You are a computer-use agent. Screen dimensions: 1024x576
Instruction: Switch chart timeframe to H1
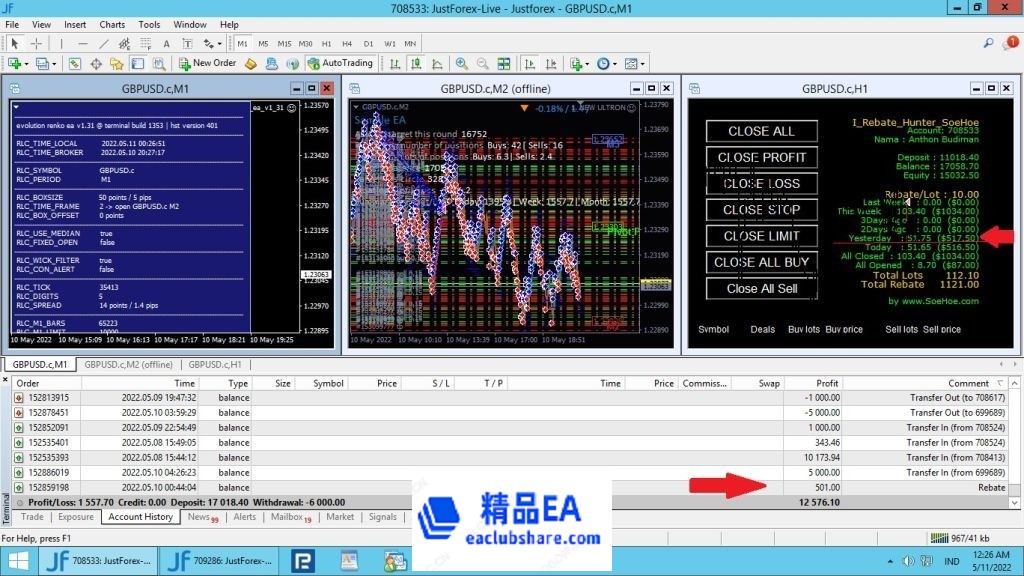[x=327, y=44]
